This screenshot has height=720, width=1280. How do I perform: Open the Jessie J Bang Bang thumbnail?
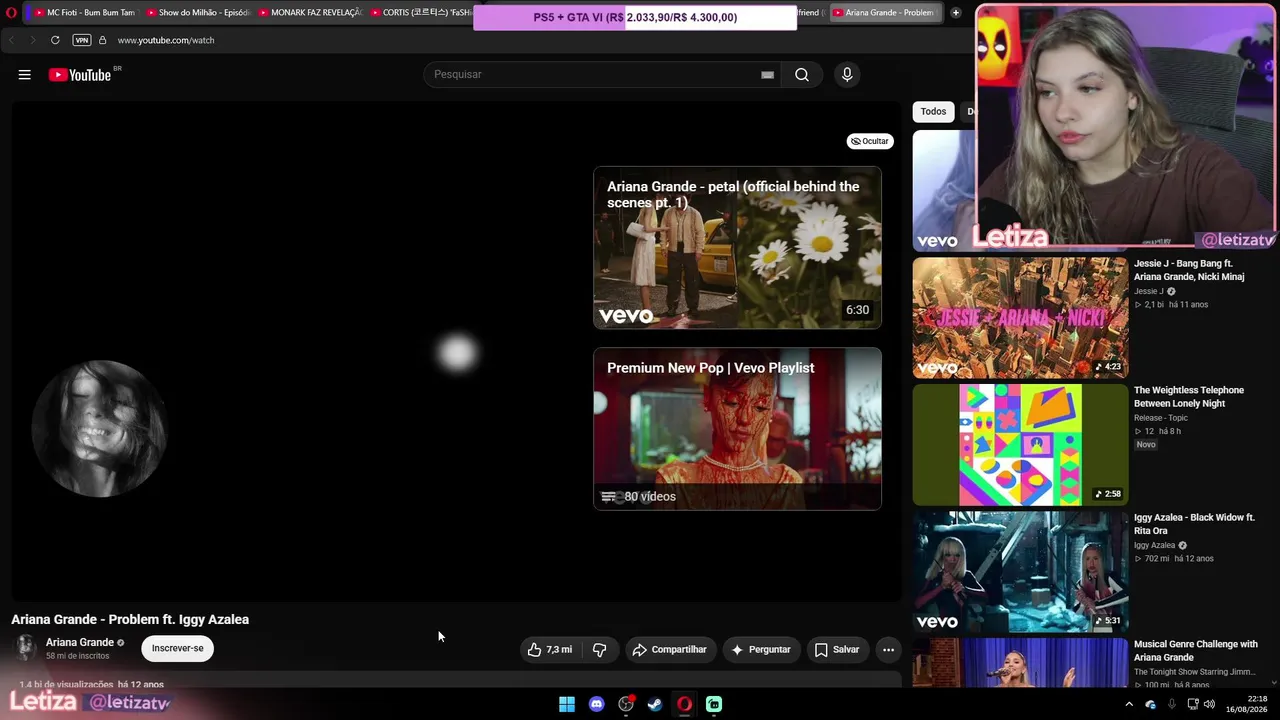(1020, 318)
